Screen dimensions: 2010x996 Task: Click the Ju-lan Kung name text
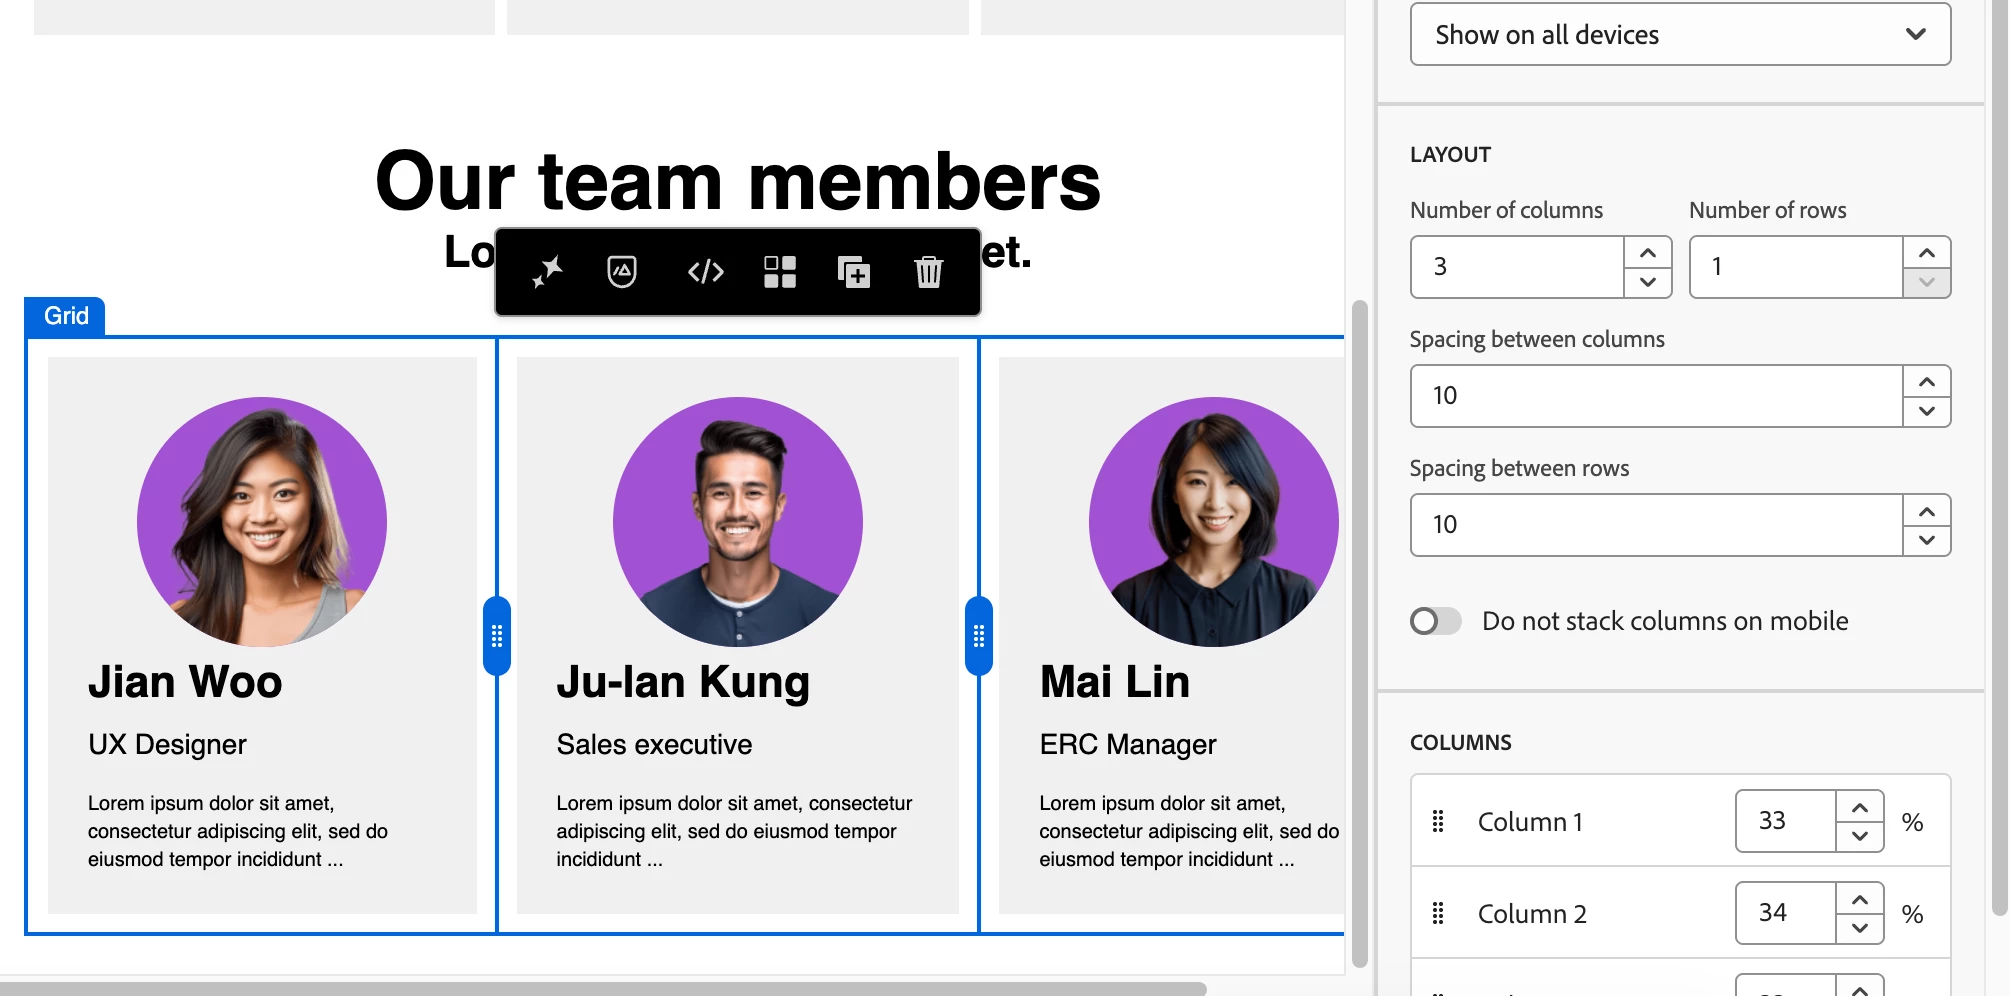point(683,684)
